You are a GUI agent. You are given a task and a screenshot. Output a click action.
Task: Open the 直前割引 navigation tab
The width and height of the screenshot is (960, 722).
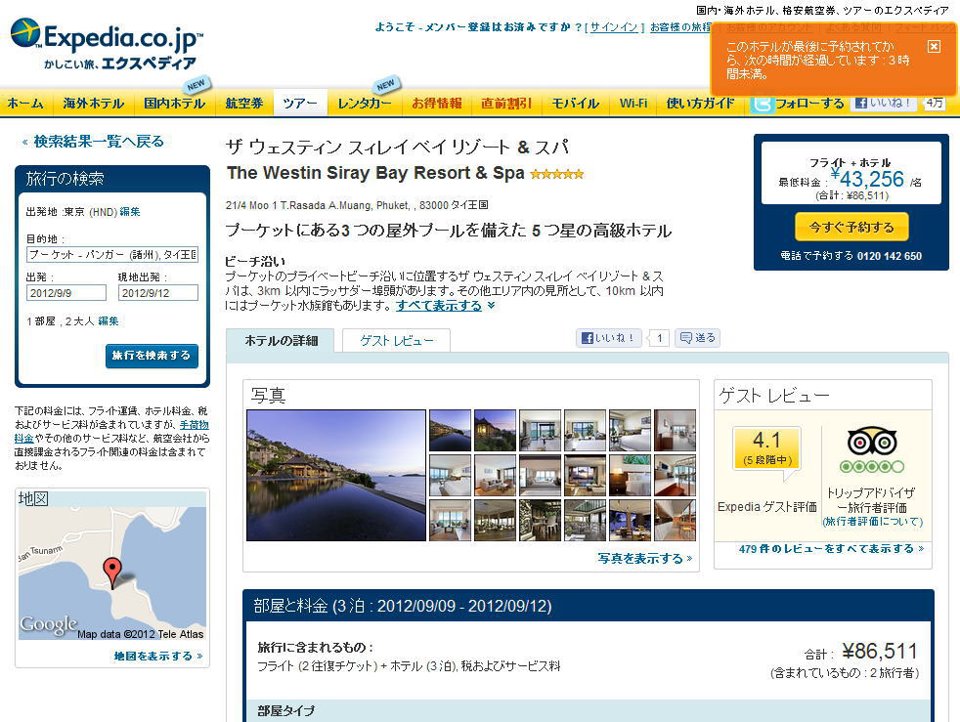pyautogui.click(x=506, y=103)
